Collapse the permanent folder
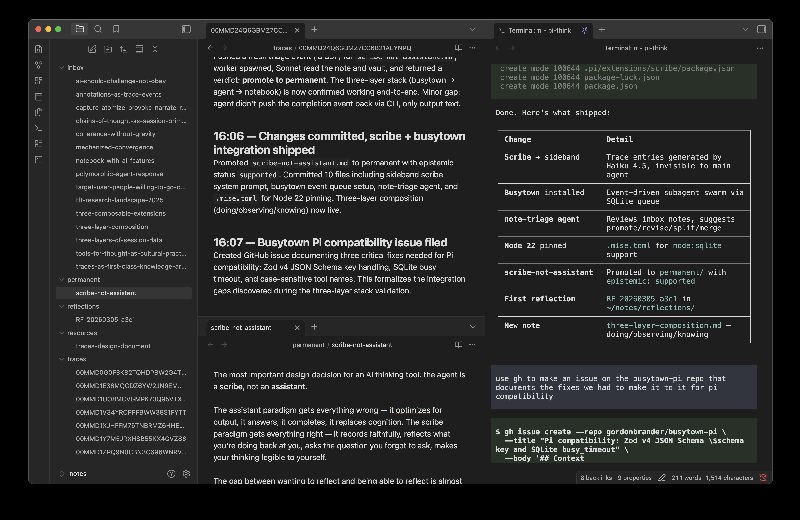 pyautogui.click(x=61, y=280)
